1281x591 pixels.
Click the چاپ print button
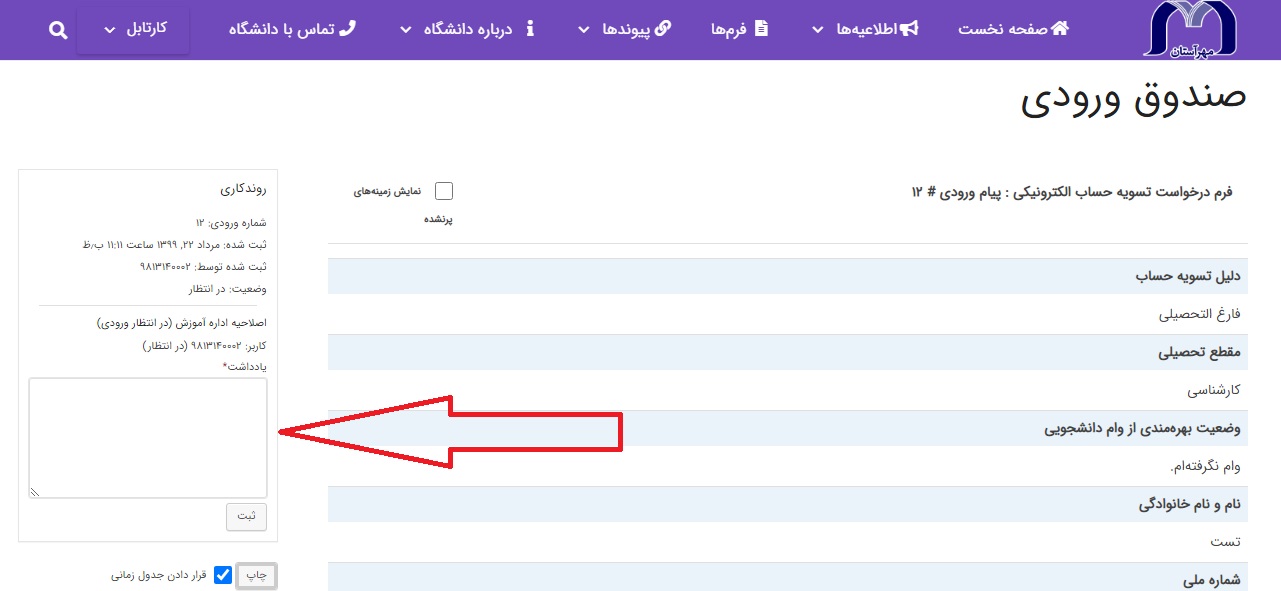click(x=257, y=576)
